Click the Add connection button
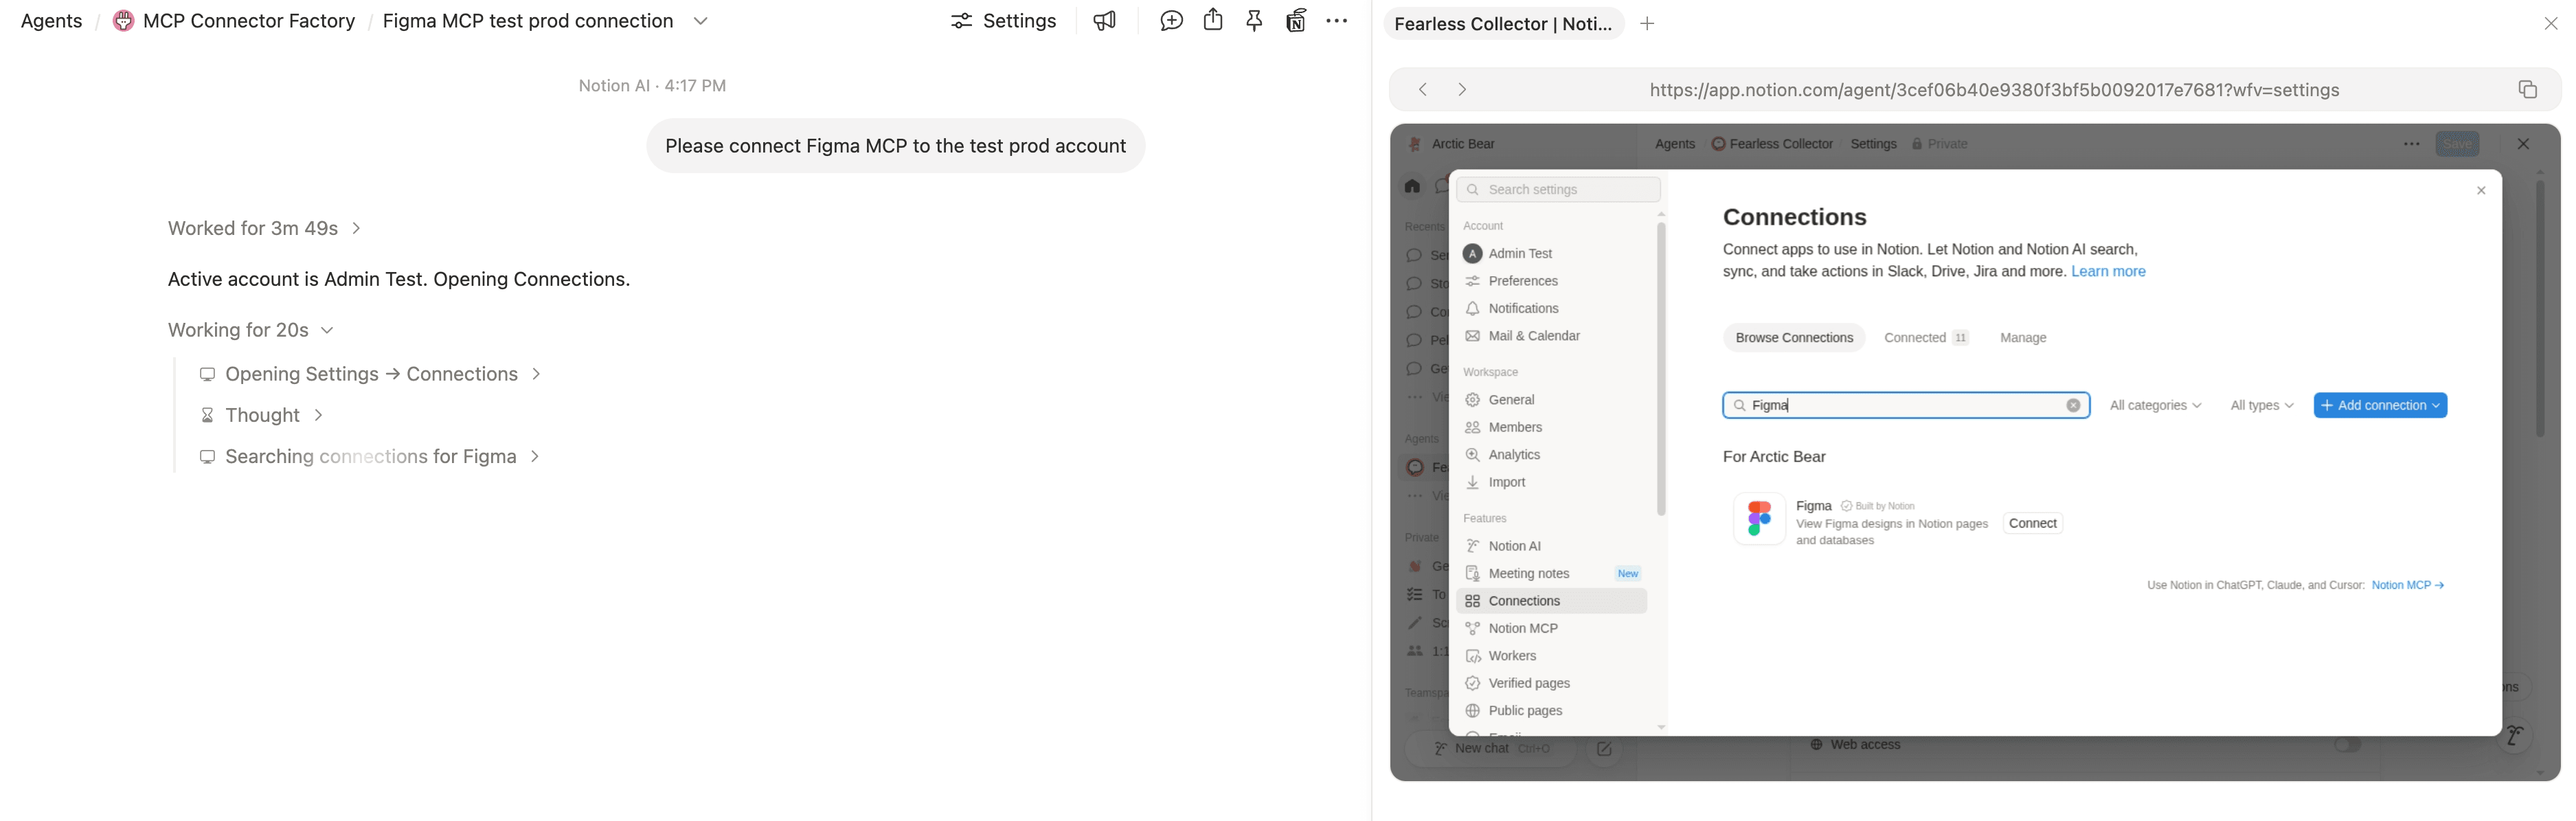Screen dimensions: 2576x821 point(2380,406)
